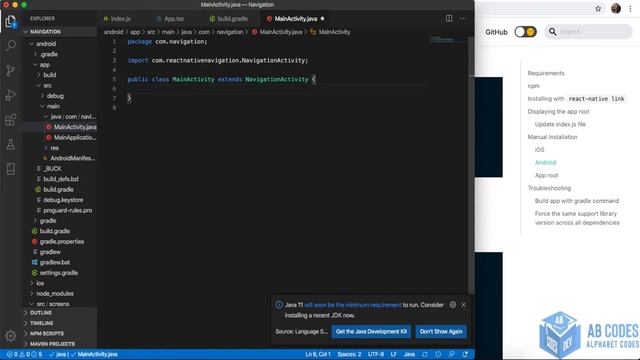Image resolution: width=640 pixels, height=360 pixels.
Task: Click the split editor icon
Action: click(x=449, y=18)
